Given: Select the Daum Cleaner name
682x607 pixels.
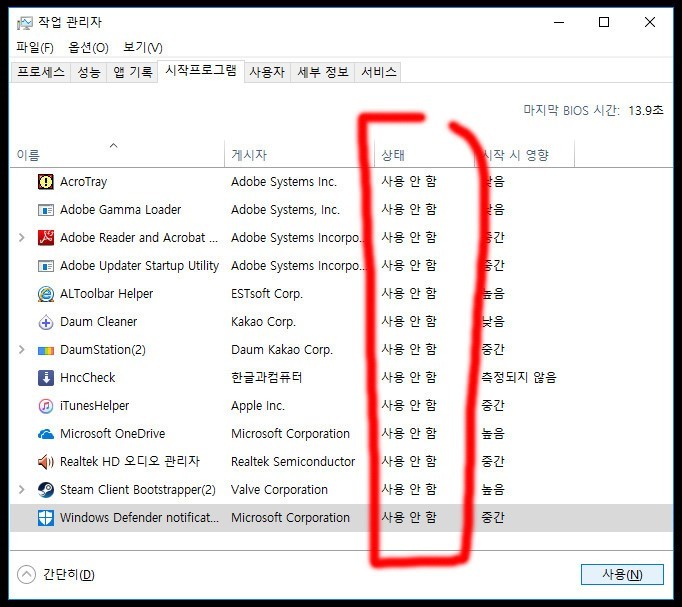Looking at the screenshot, I should (x=98, y=322).
